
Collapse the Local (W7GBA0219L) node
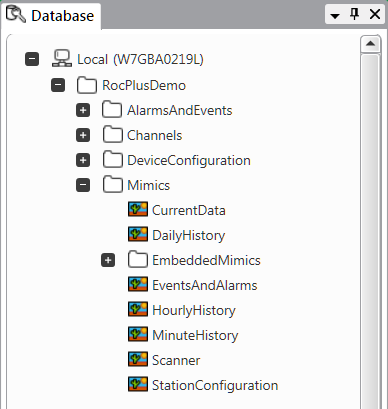[32, 59]
